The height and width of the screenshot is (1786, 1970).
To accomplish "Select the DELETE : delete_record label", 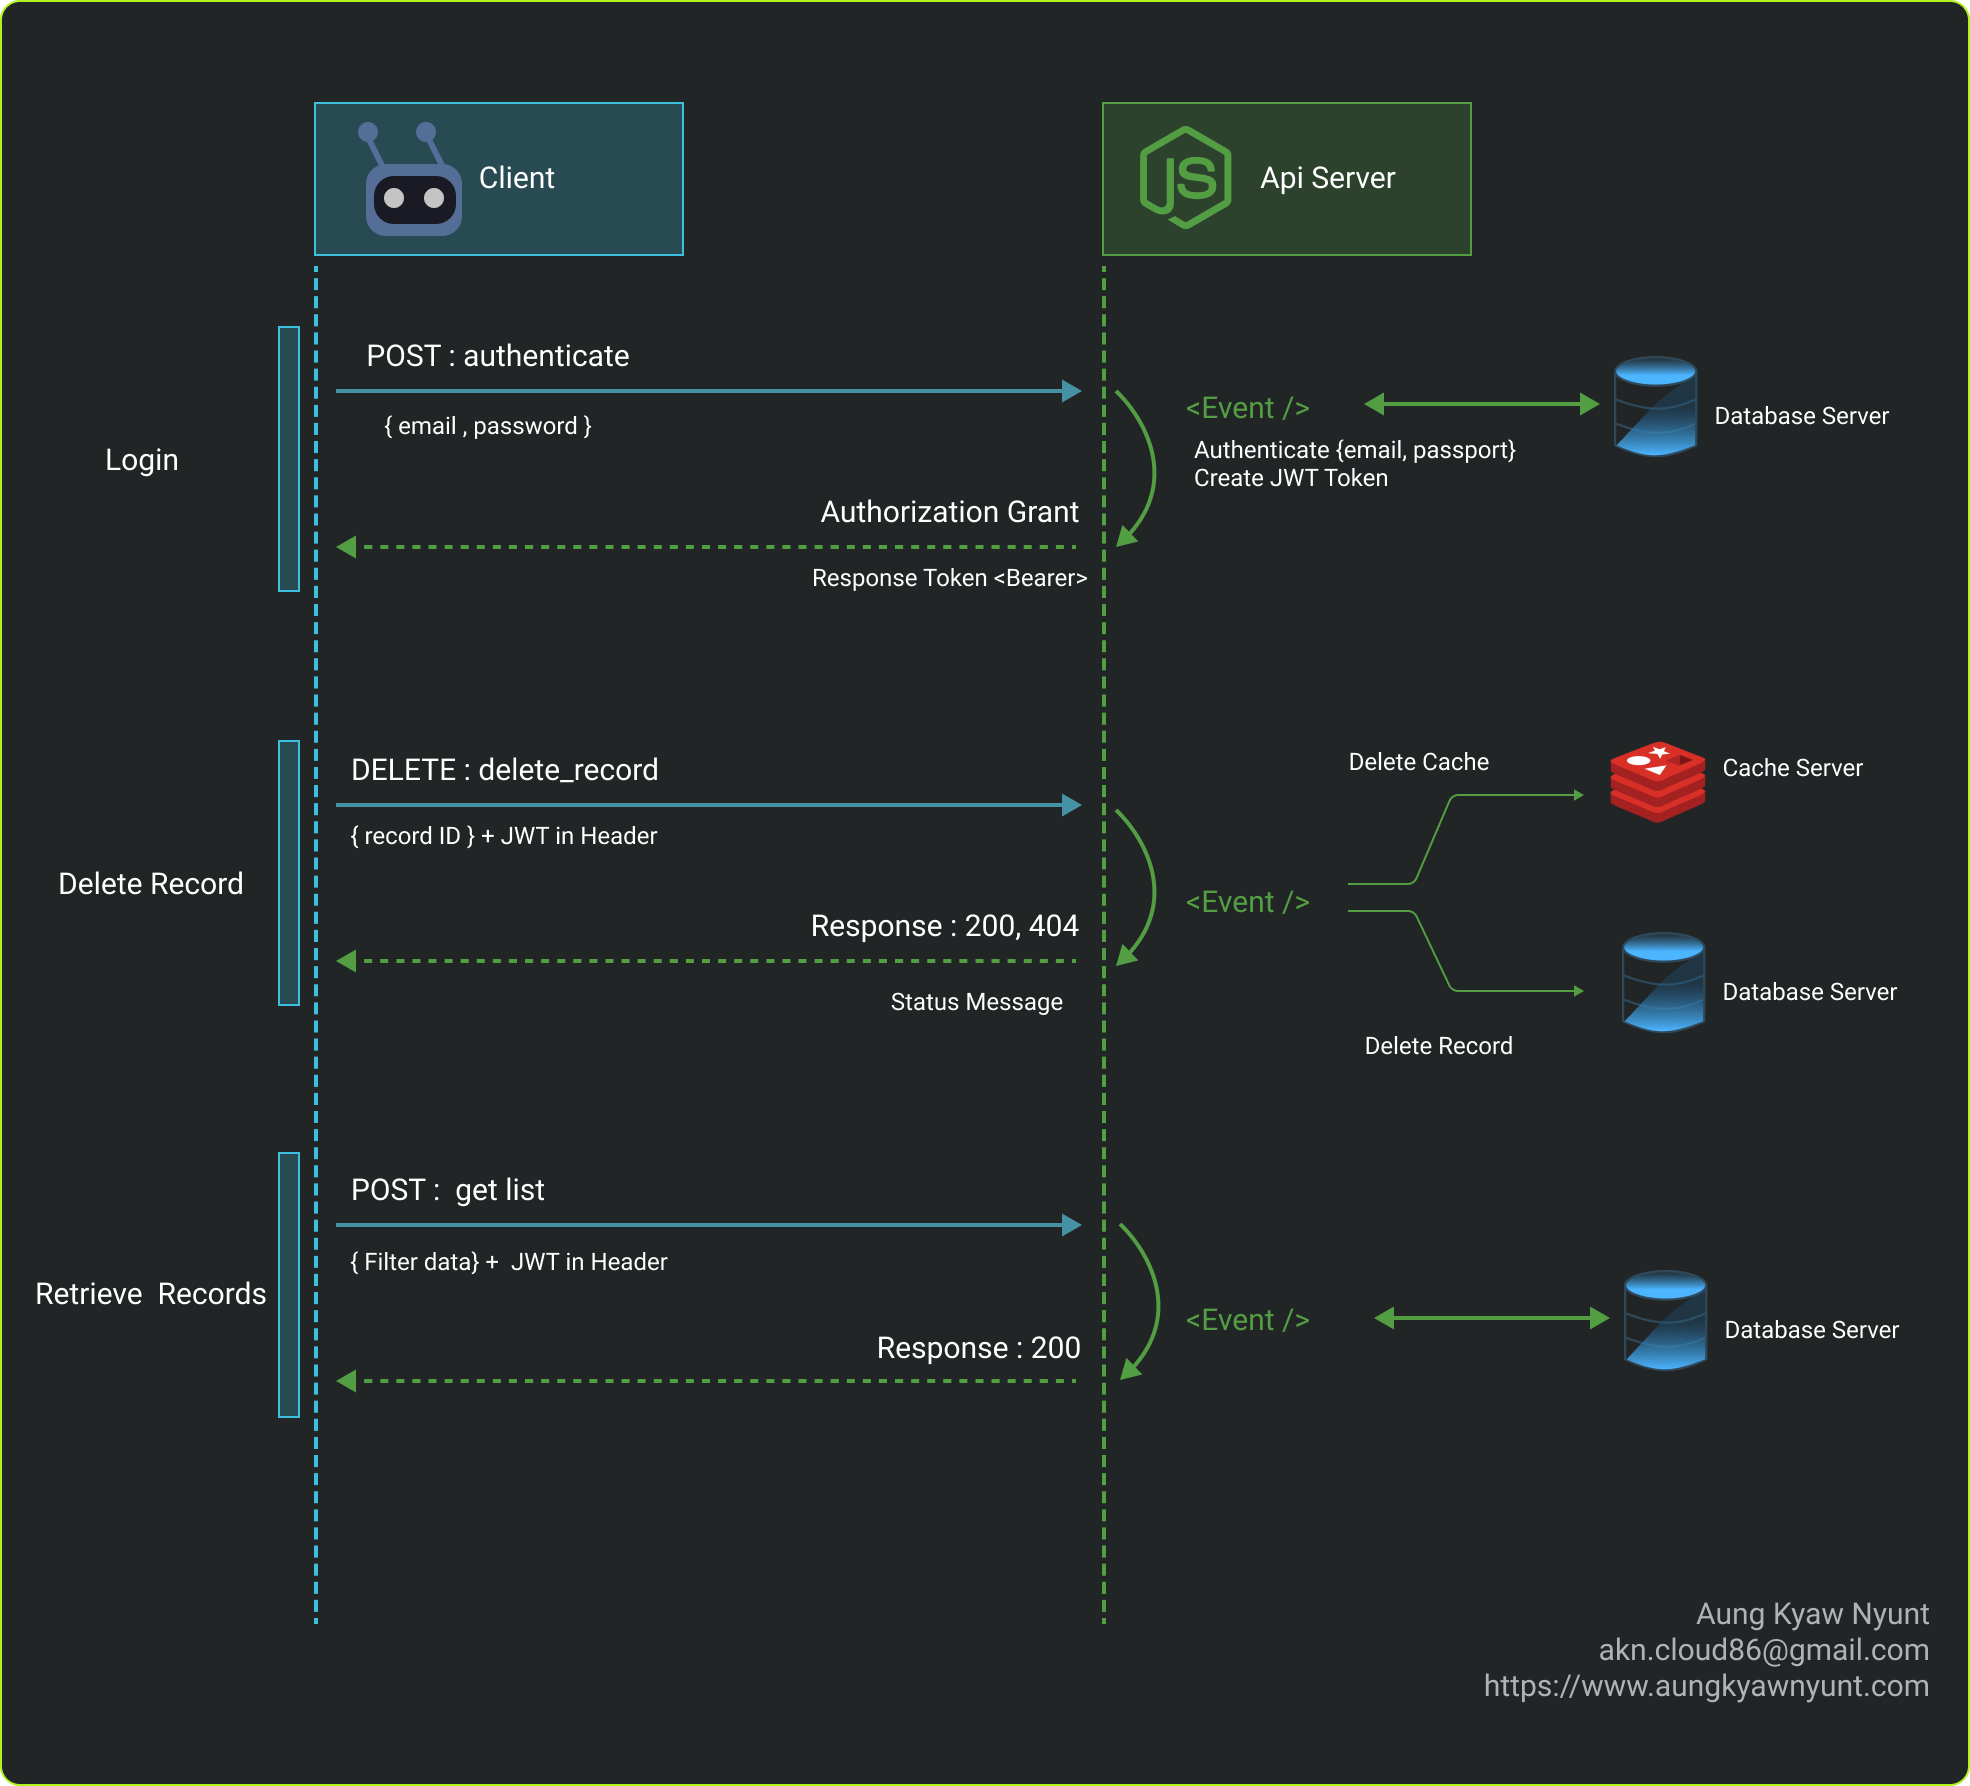I will [504, 770].
